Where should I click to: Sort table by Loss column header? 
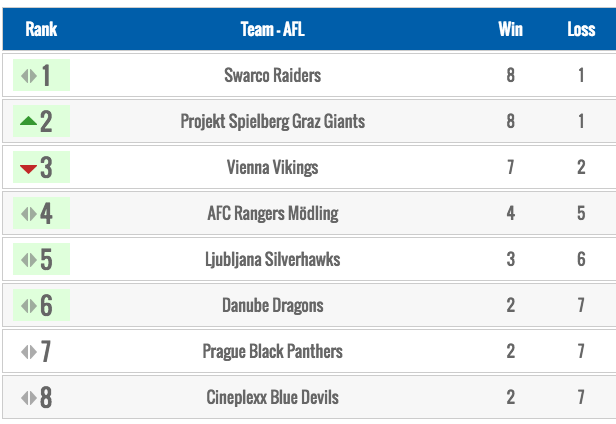(581, 29)
